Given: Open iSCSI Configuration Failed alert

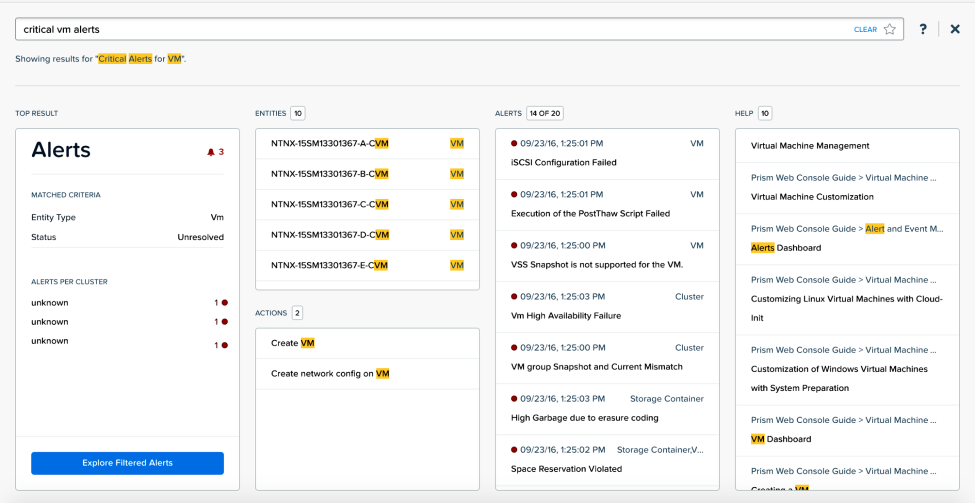Looking at the screenshot, I should coord(608,154).
